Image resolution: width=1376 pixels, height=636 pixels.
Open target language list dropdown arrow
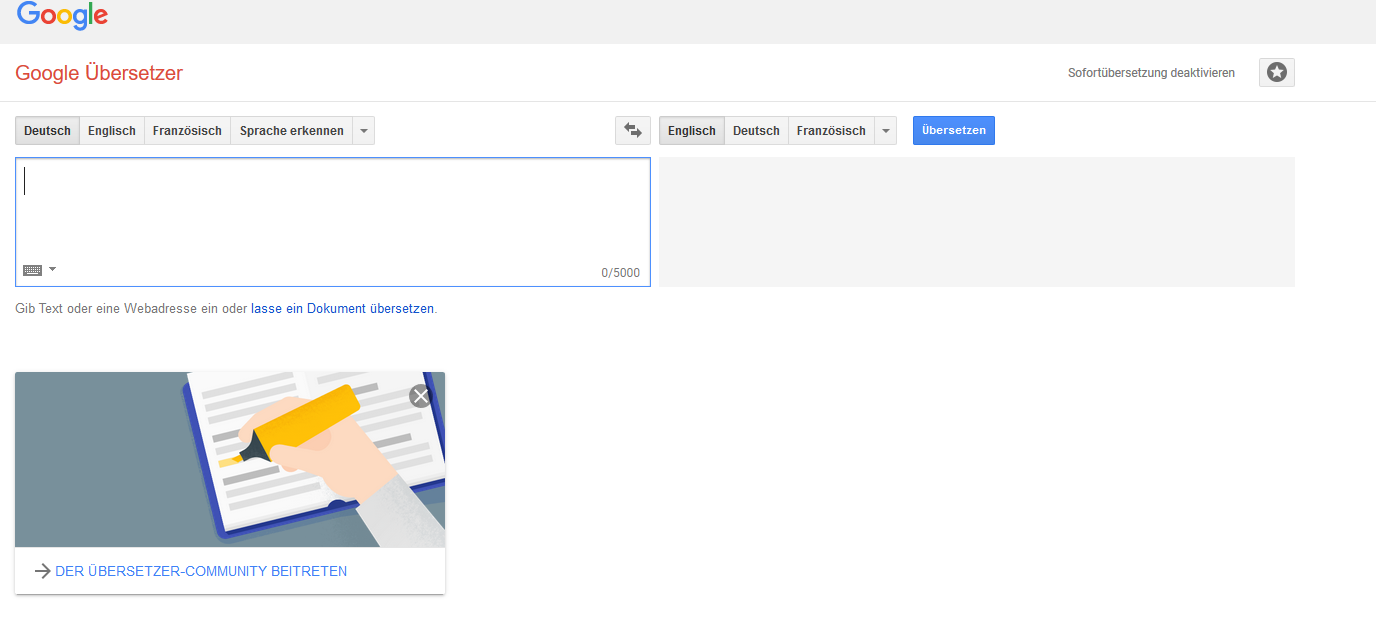pos(886,131)
